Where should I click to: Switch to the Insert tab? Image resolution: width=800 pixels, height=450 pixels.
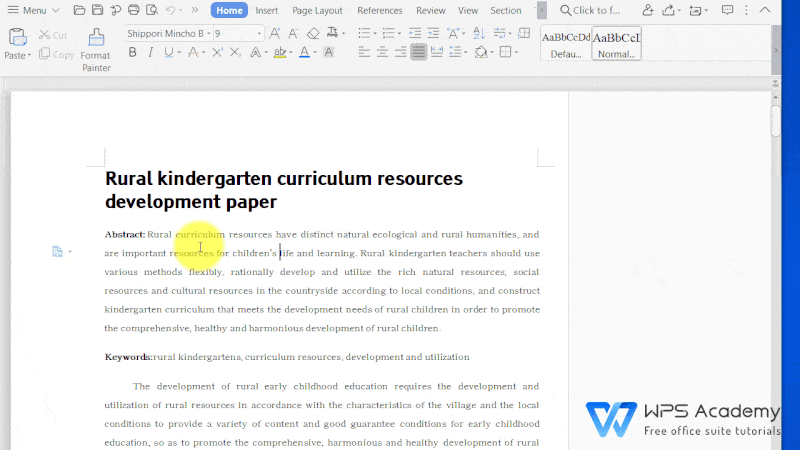tap(266, 10)
